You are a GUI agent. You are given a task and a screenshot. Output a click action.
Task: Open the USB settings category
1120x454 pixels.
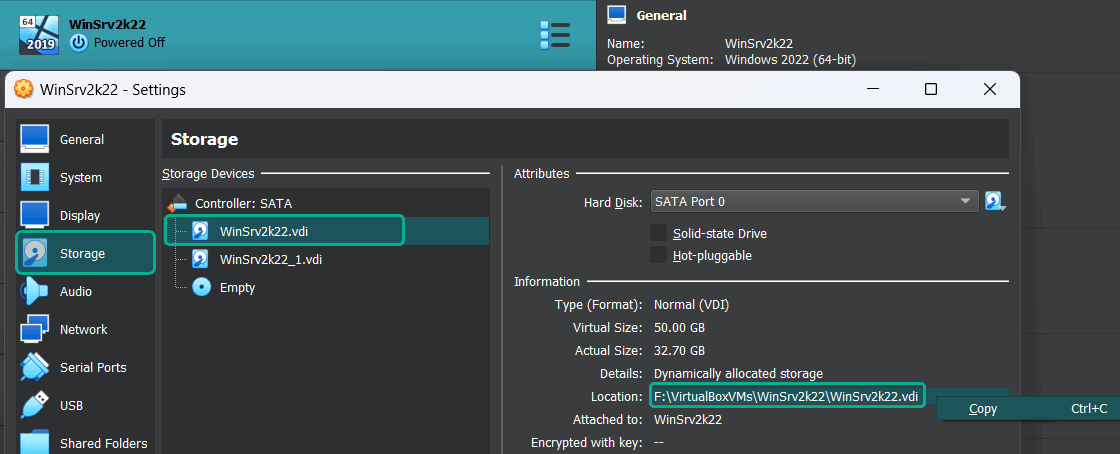[x=84, y=405]
